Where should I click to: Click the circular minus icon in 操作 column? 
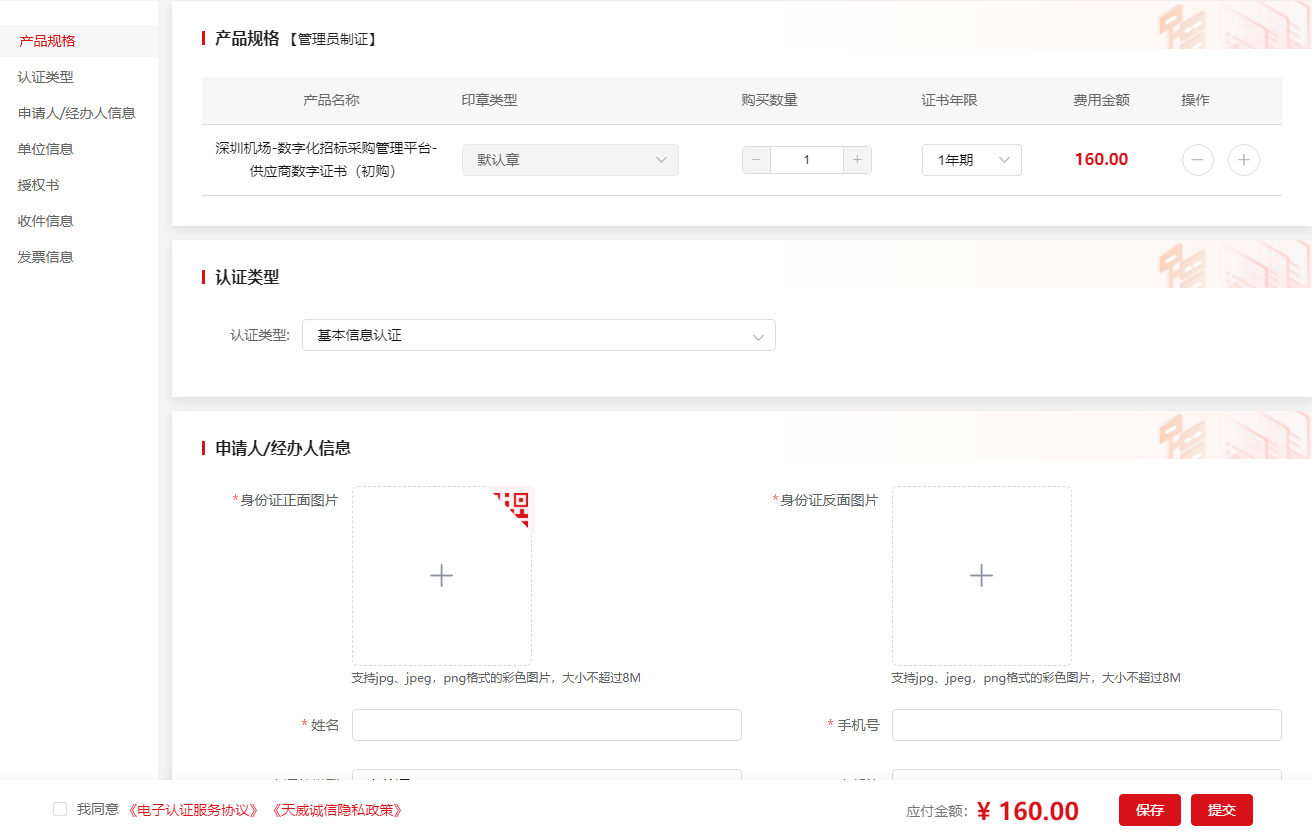tap(1197, 160)
